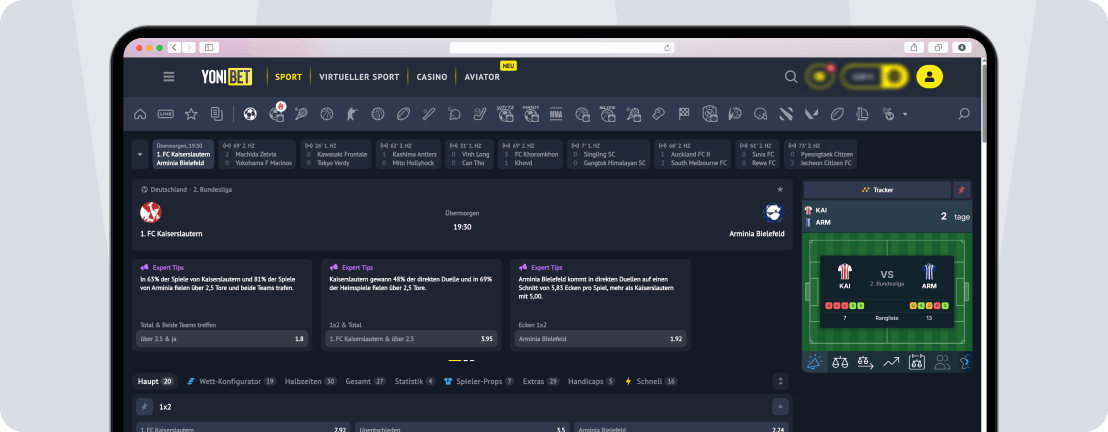Select the checkered flag motorsport icon

coord(684,114)
